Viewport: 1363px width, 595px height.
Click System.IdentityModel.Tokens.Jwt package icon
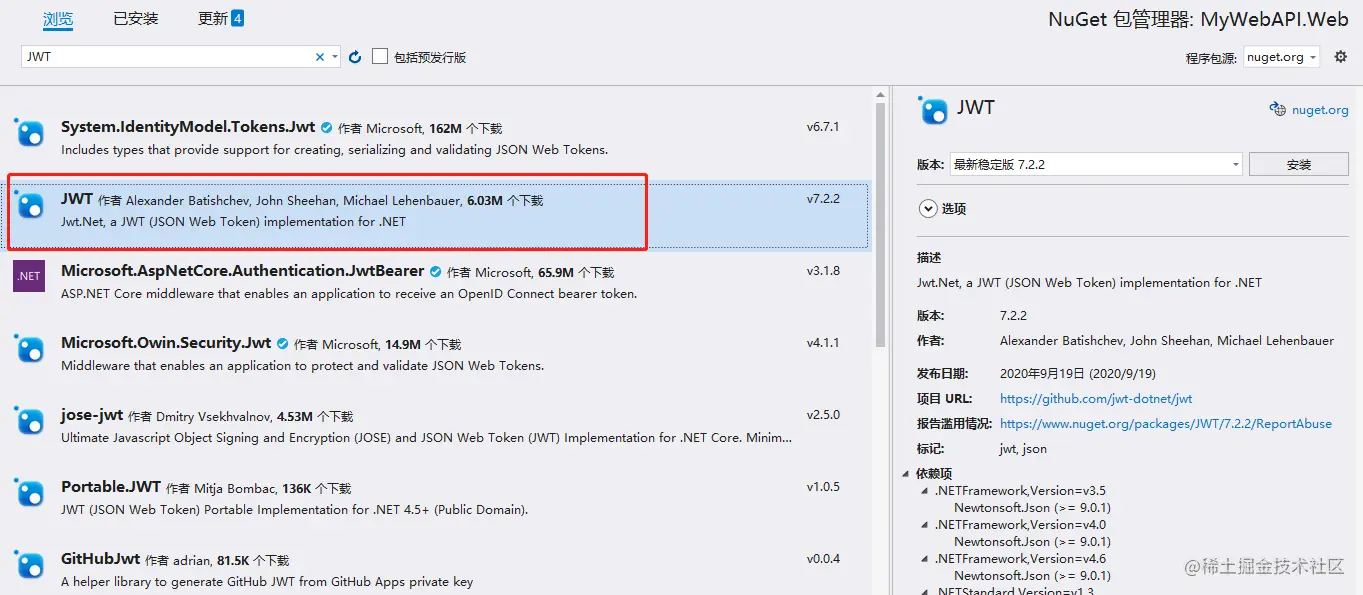(29, 132)
